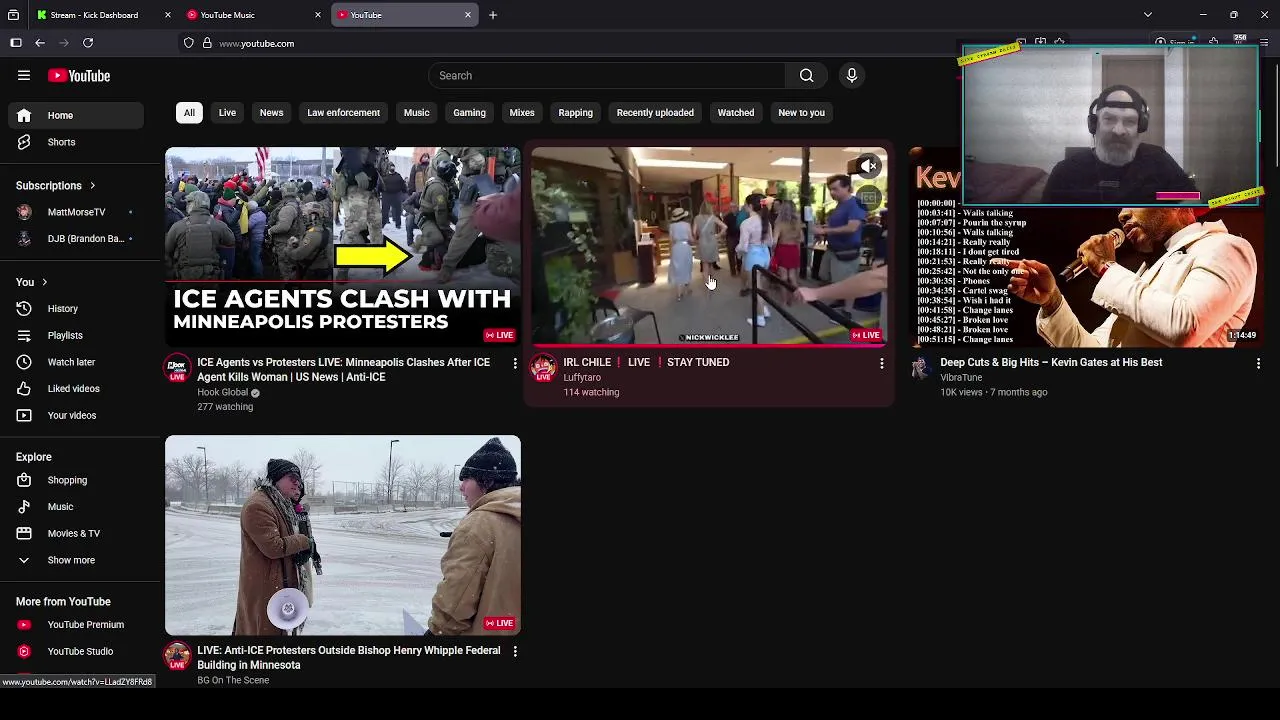Unmute the IRL CHILE preview video
This screenshot has width=1280, height=720.
(868, 166)
